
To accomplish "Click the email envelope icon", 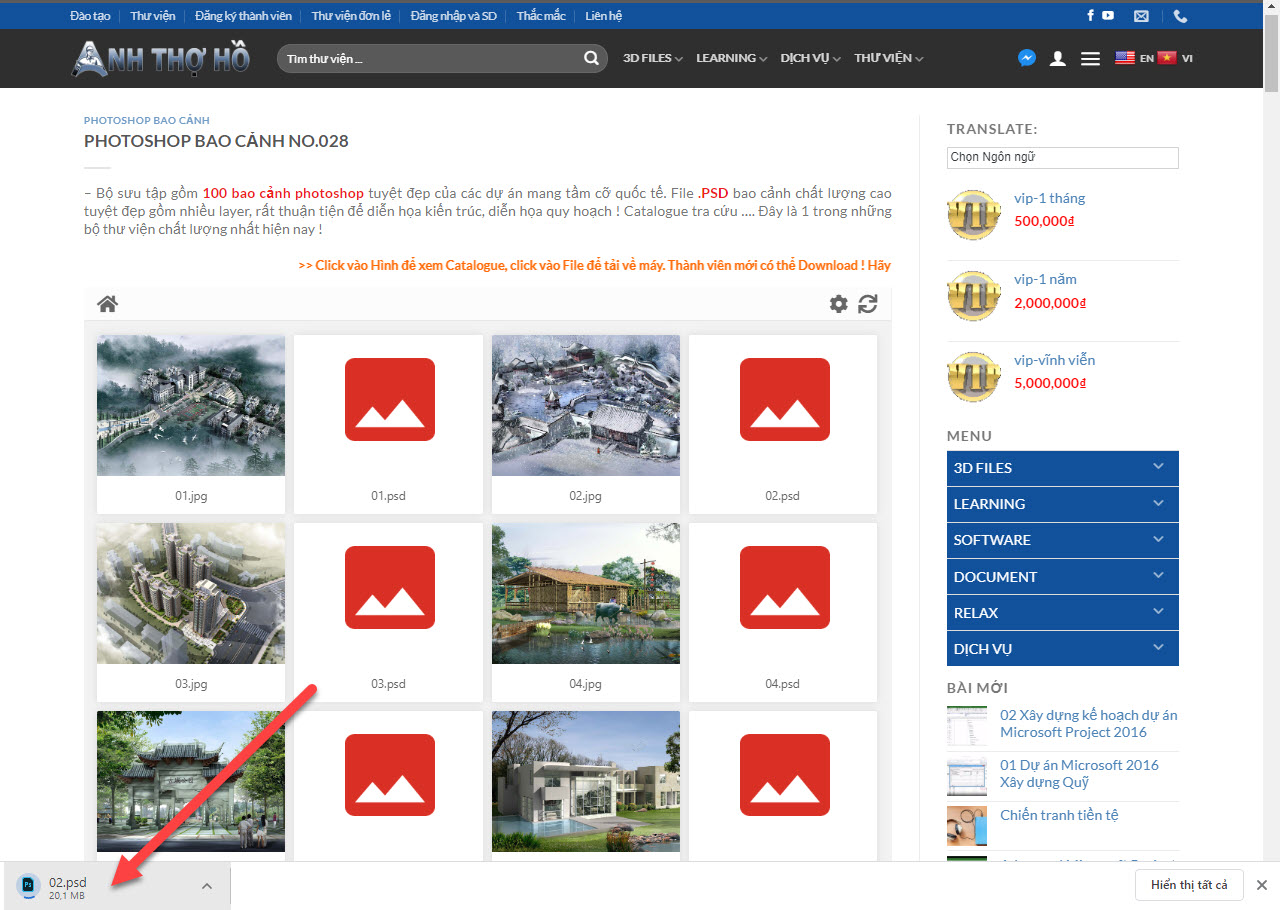I will pos(1141,16).
